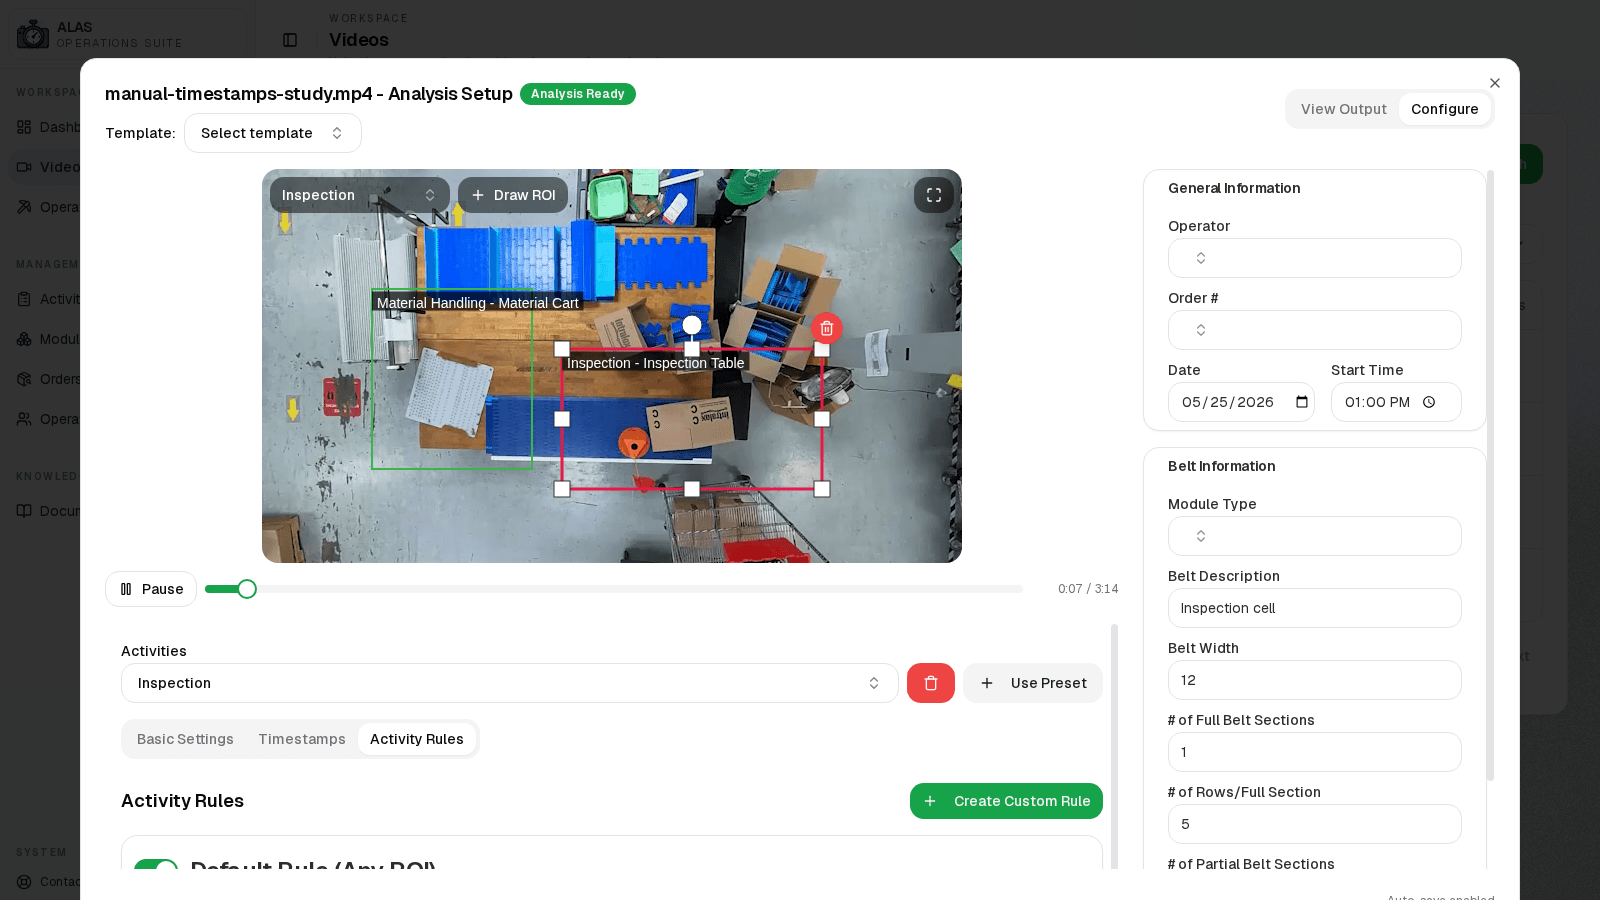Click the General Information heading
Viewport: 1600px width, 900px height.
(x=1234, y=188)
